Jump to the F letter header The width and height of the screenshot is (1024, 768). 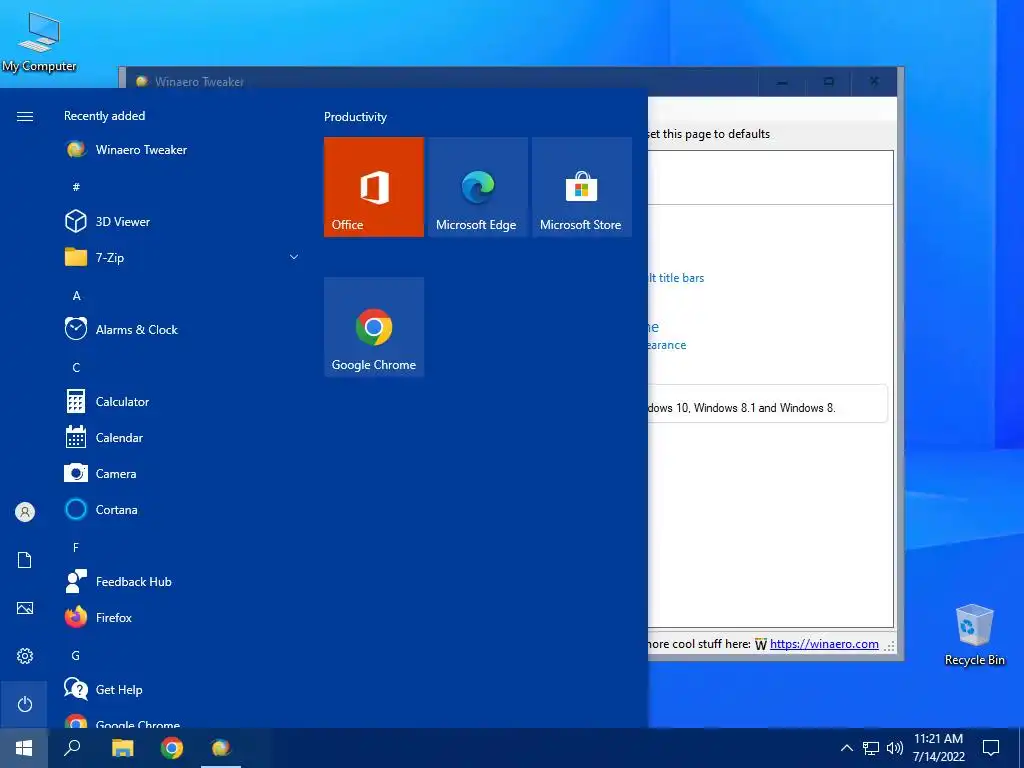(x=76, y=547)
